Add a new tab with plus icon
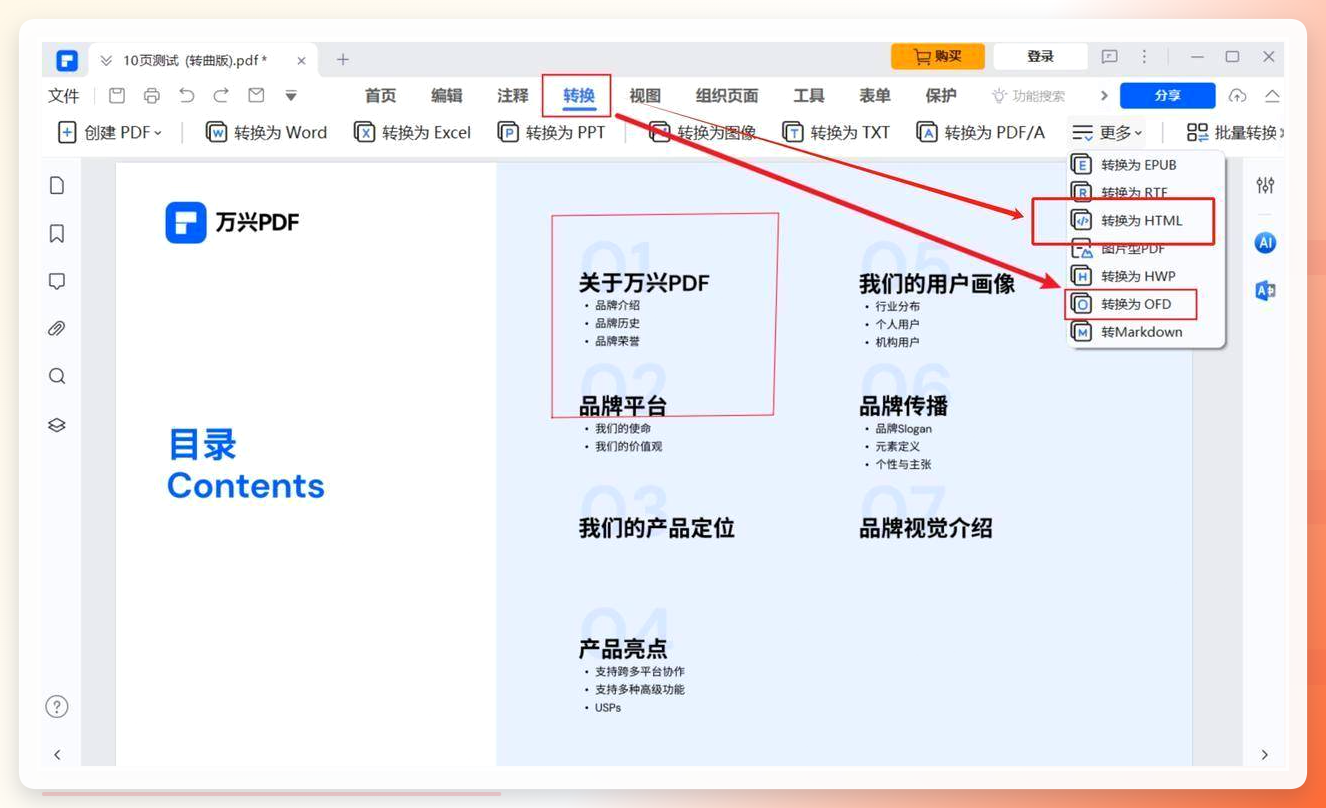The width and height of the screenshot is (1326, 808). pos(343,60)
